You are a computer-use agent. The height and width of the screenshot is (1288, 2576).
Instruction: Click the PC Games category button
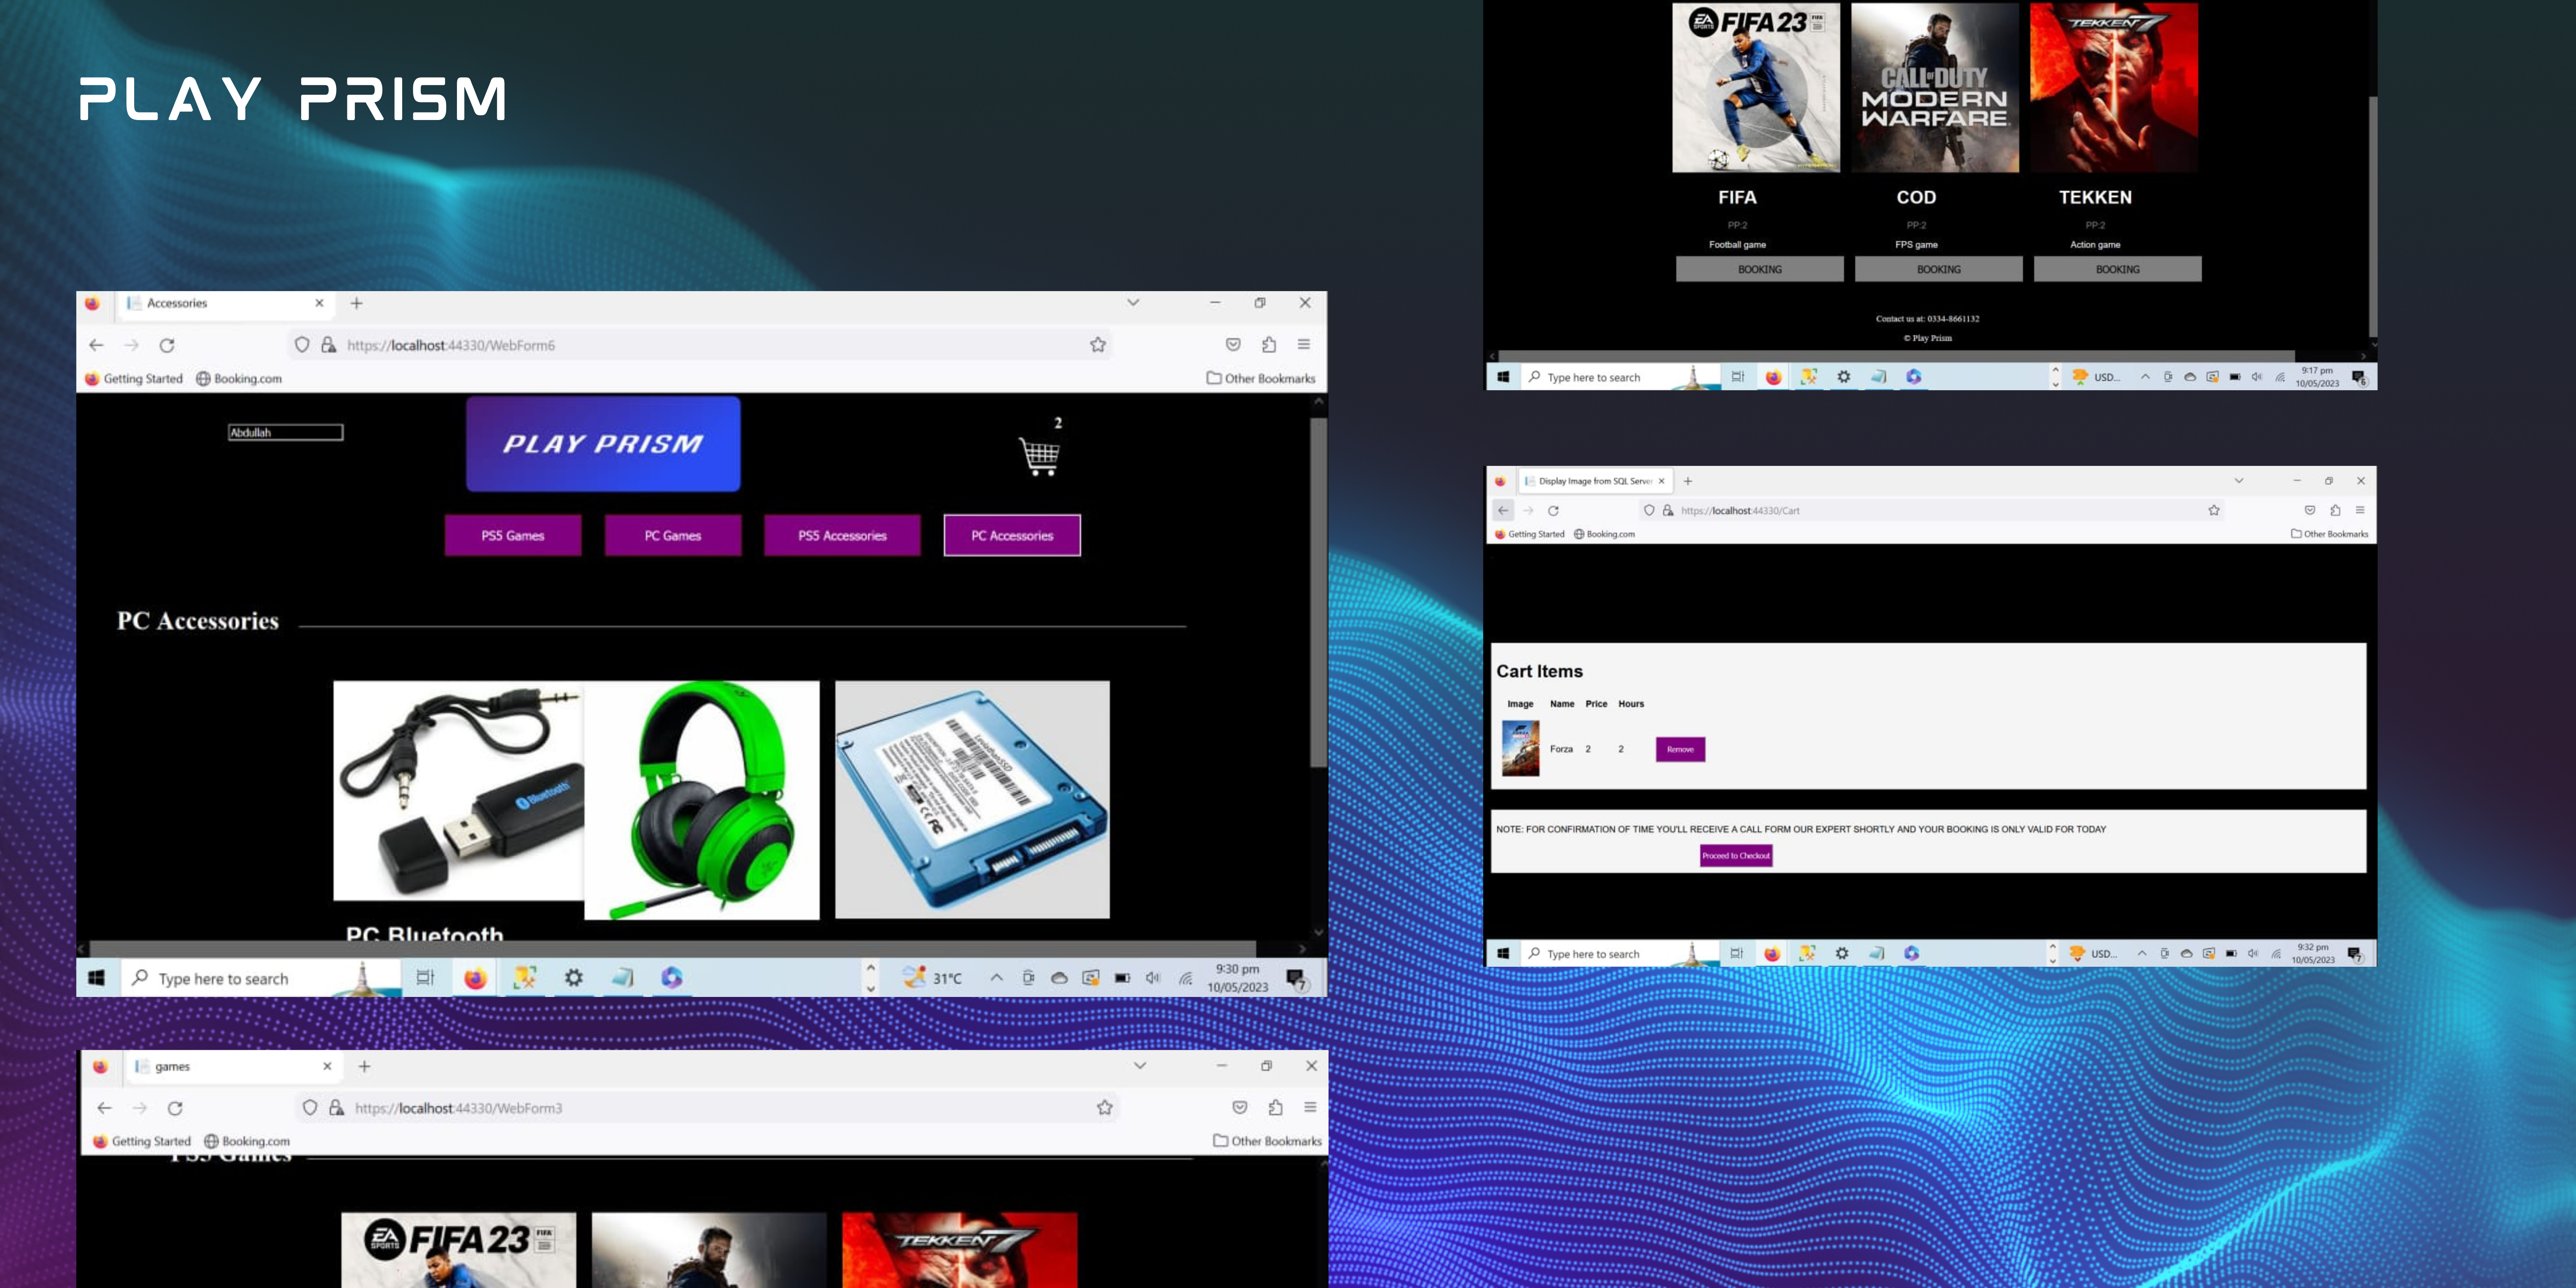[x=673, y=535]
